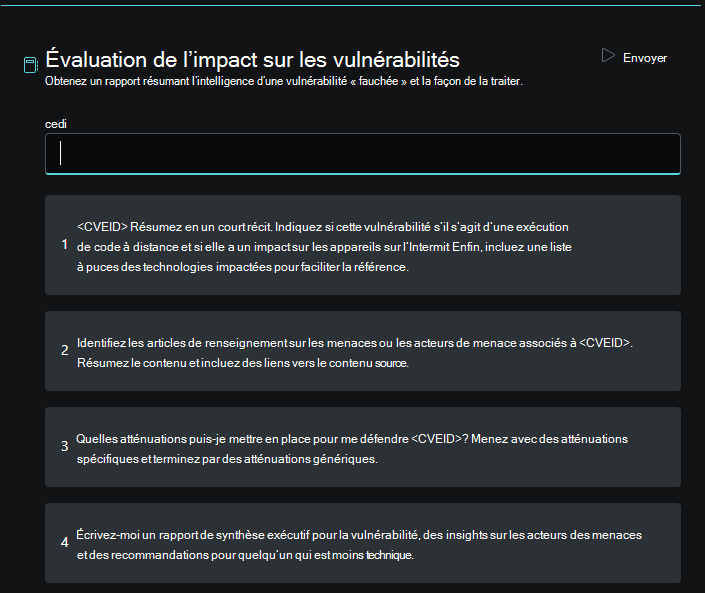Click the step number 3 marker
The height and width of the screenshot is (593, 705).
click(x=64, y=447)
